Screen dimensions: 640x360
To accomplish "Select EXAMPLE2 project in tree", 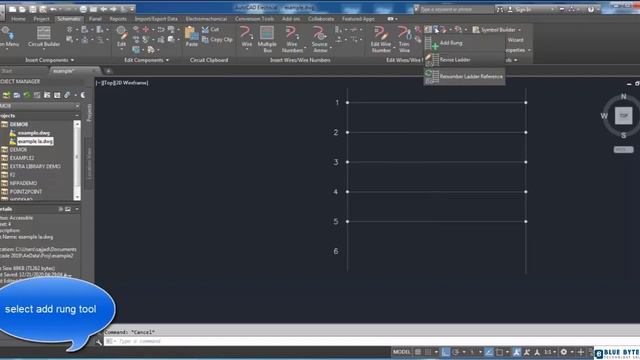I will [x=22, y=158].
